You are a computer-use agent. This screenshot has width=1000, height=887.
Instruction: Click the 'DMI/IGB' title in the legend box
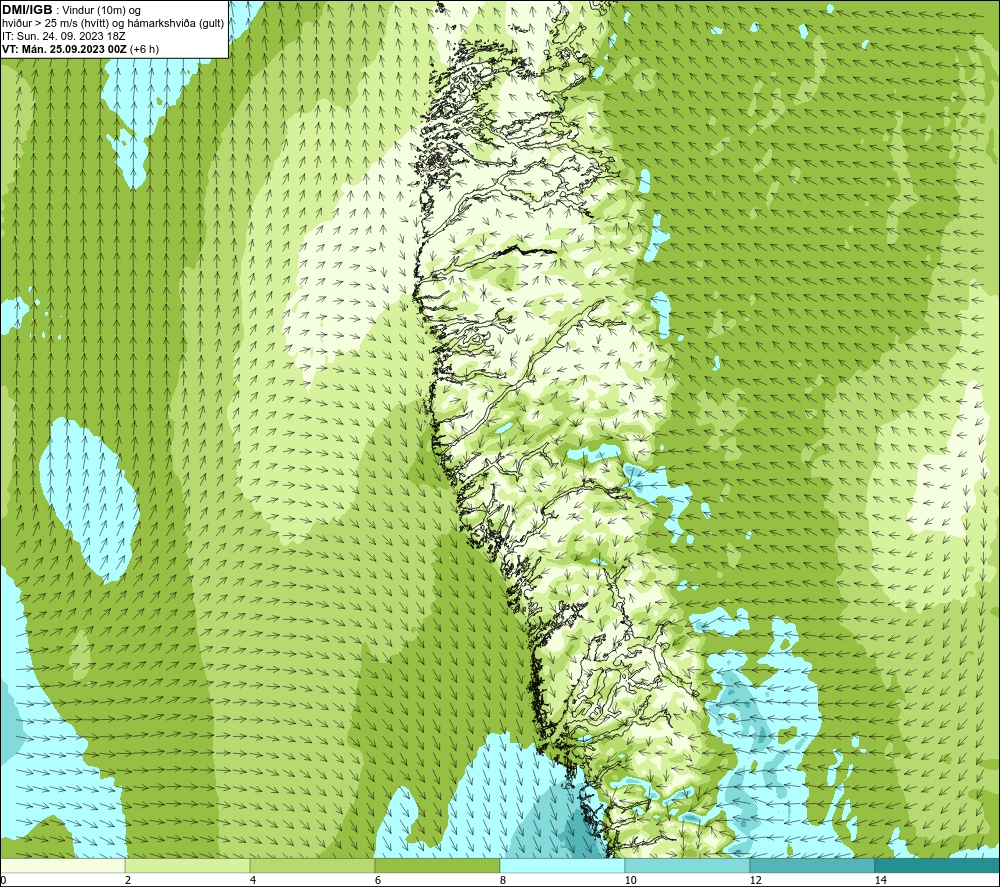click(x=27, y=10)
